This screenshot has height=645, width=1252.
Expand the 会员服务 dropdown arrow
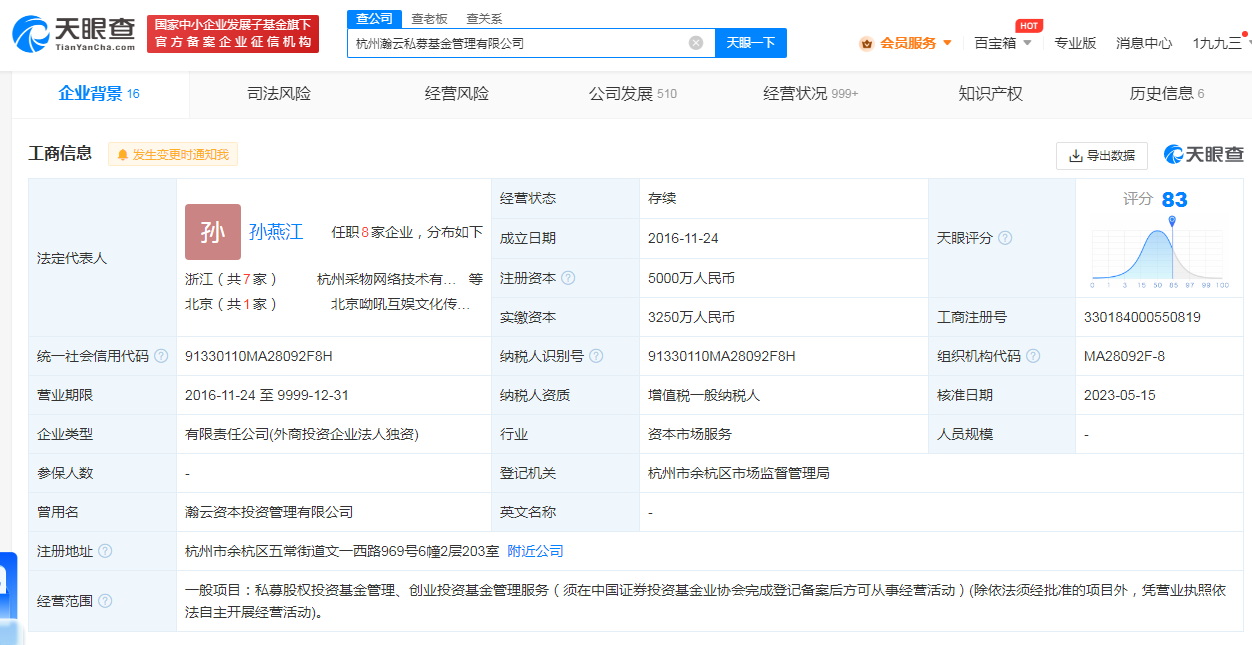947,43
